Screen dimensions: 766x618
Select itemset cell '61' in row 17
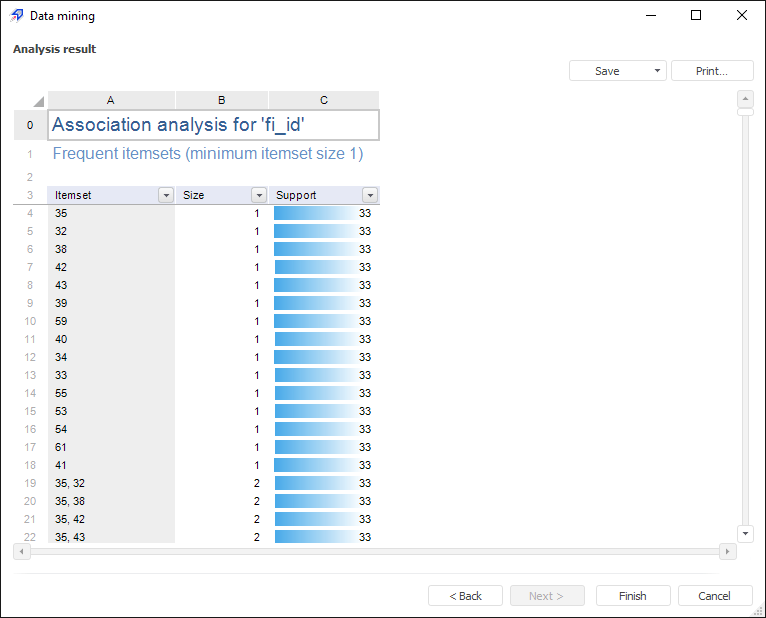pos(111,448)
